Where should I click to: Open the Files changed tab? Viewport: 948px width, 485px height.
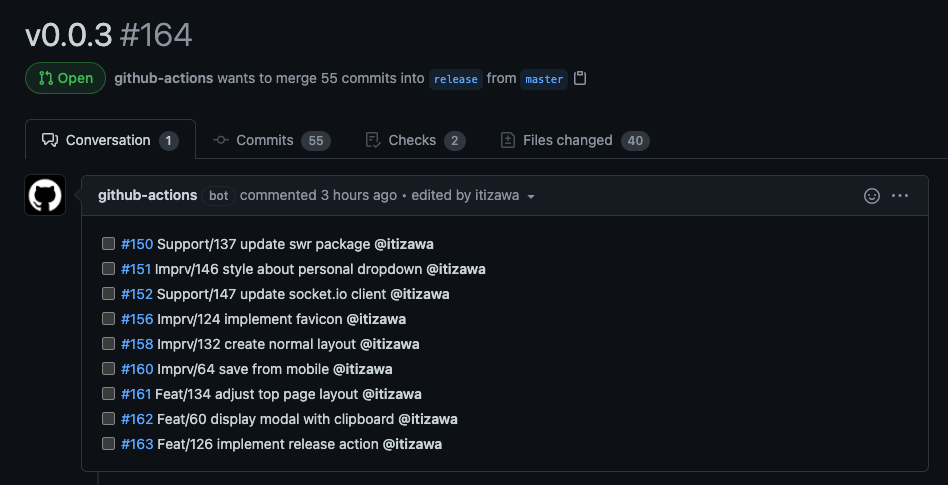click(x=575, y=140)
